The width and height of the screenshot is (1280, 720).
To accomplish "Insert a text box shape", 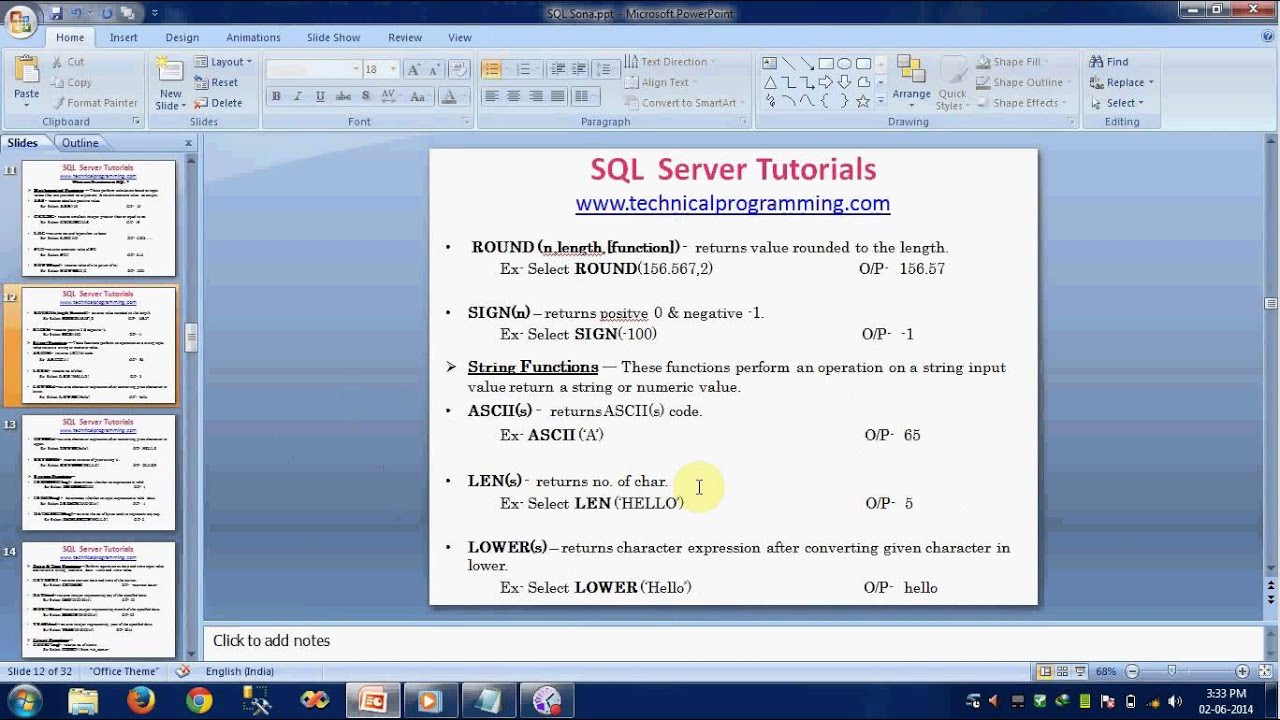I will (x=769, y=63).
